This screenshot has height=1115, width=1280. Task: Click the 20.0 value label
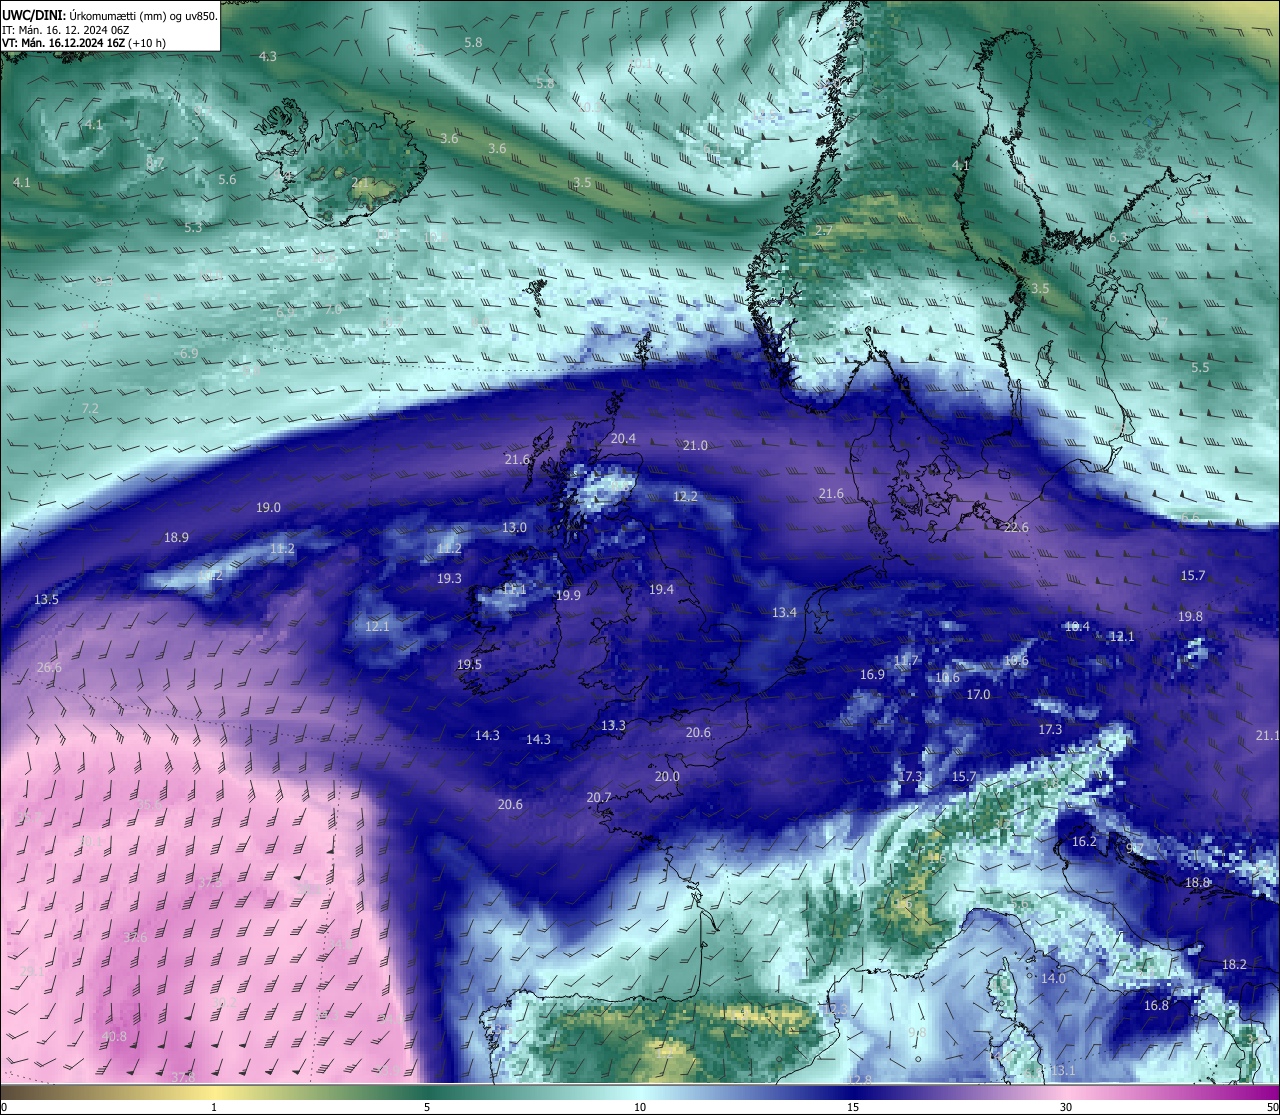click(x=667, y=777)
